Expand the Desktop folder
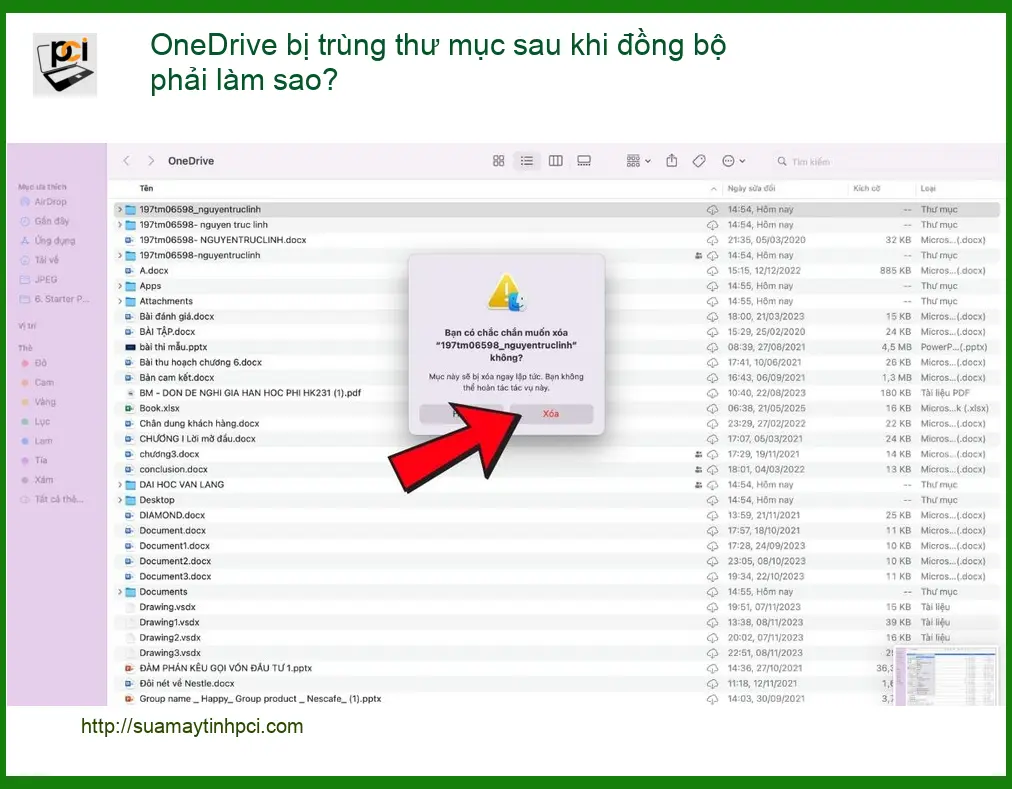This screenshot has width=1012, height=789. pyautogui.click(x=119, y=500)
